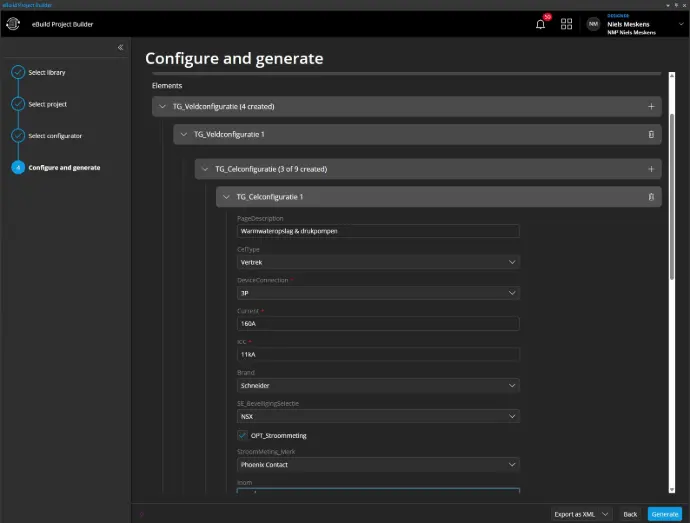Go to the Select project step

point(48,104)
